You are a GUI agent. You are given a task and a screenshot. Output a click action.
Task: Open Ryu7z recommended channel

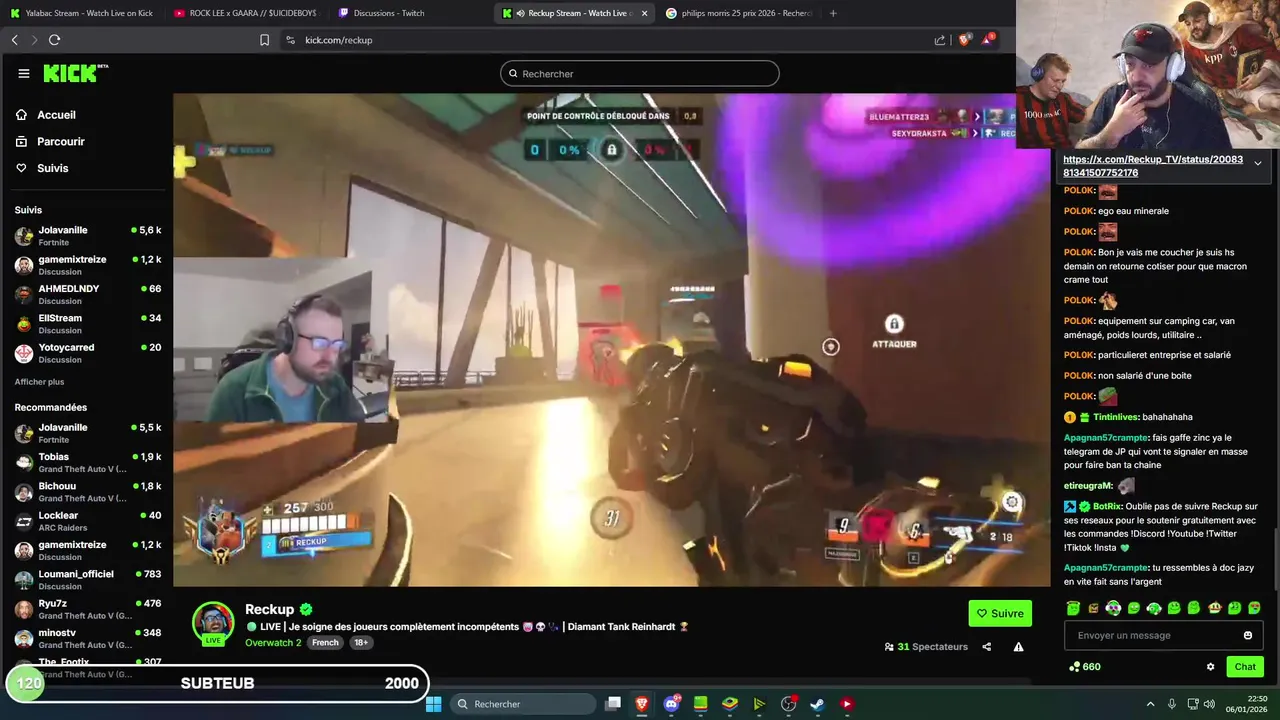click(x=88, y=609)
